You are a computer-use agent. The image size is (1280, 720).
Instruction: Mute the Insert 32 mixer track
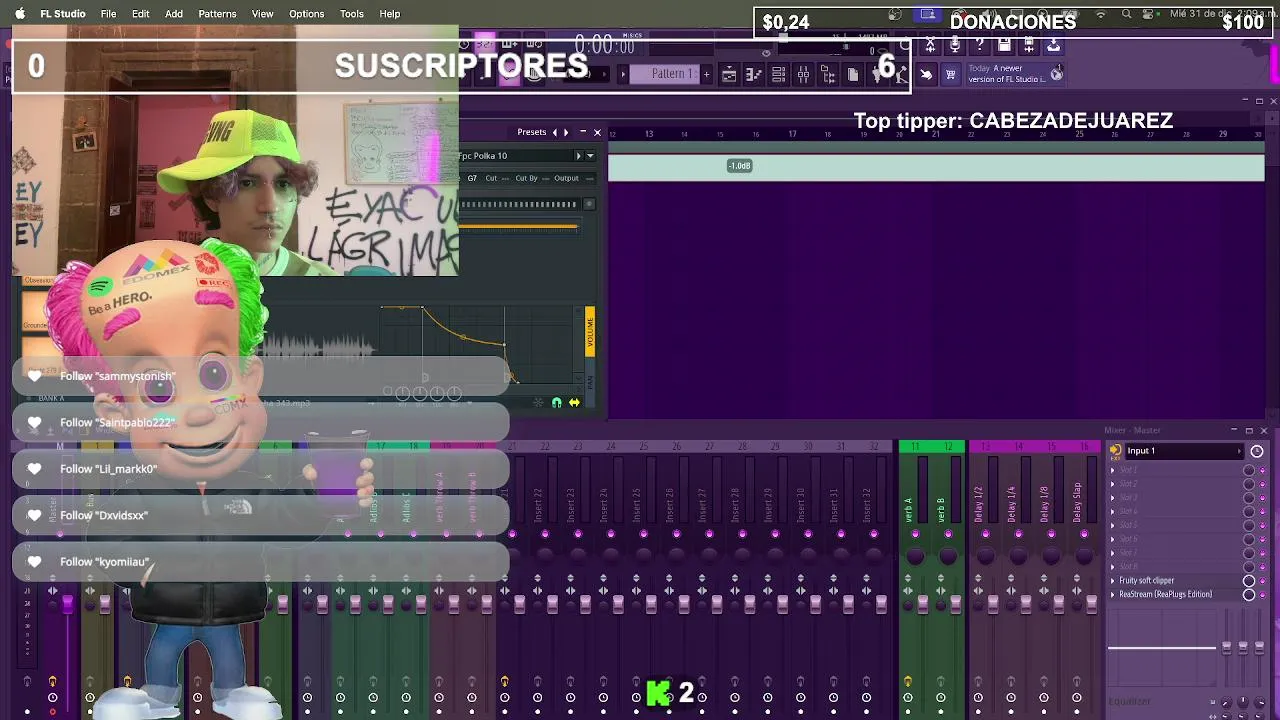[x=874, y=534]
